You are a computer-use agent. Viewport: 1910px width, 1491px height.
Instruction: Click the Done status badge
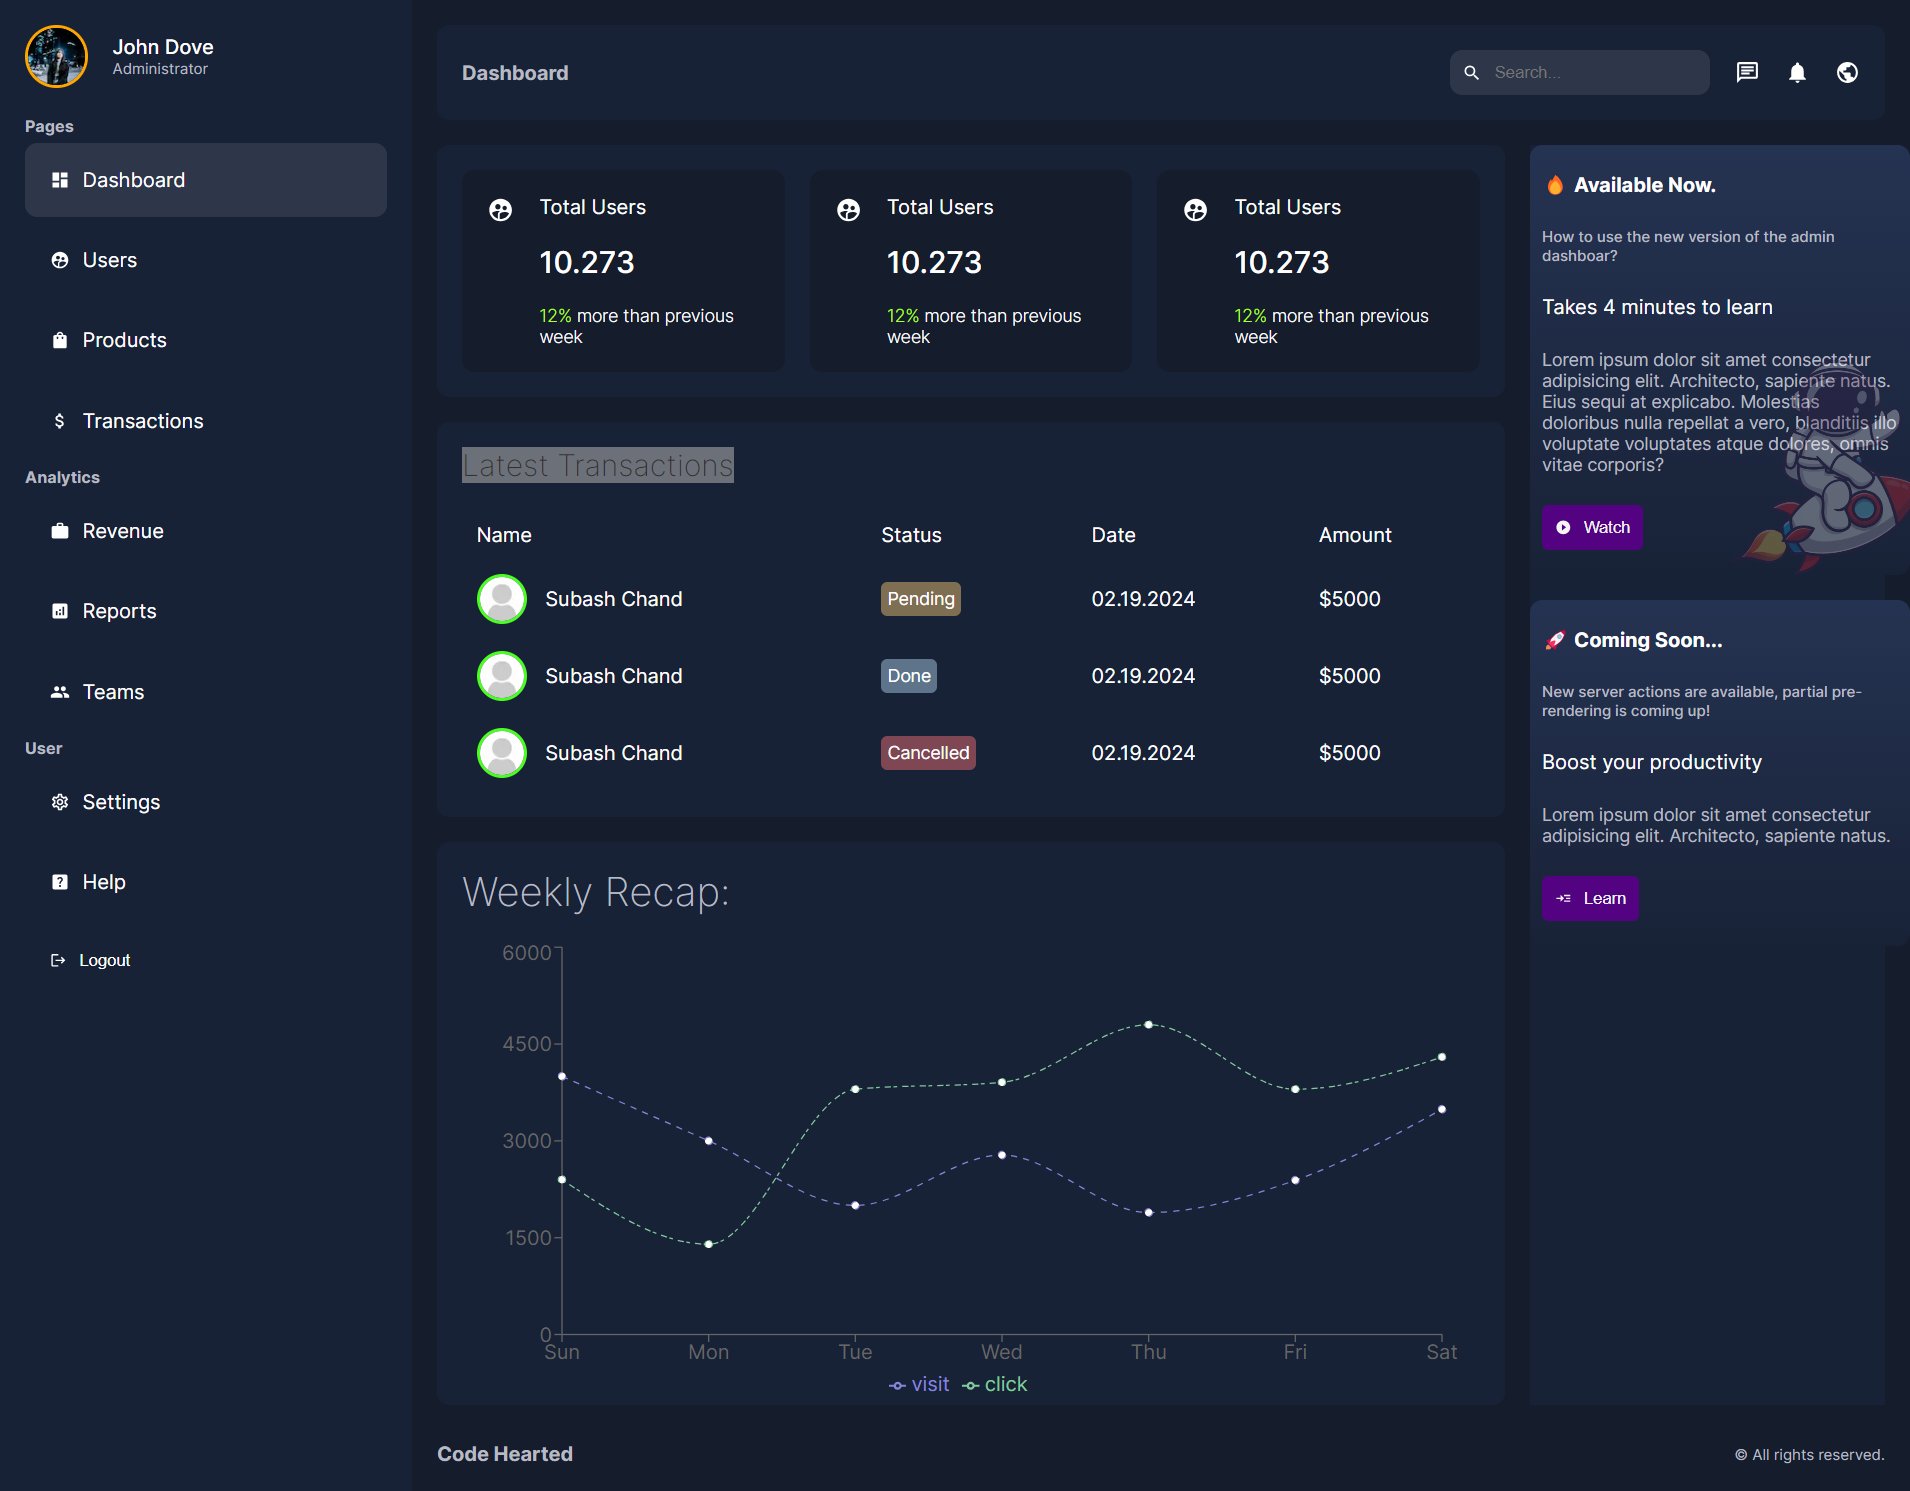tap(908, 676)
